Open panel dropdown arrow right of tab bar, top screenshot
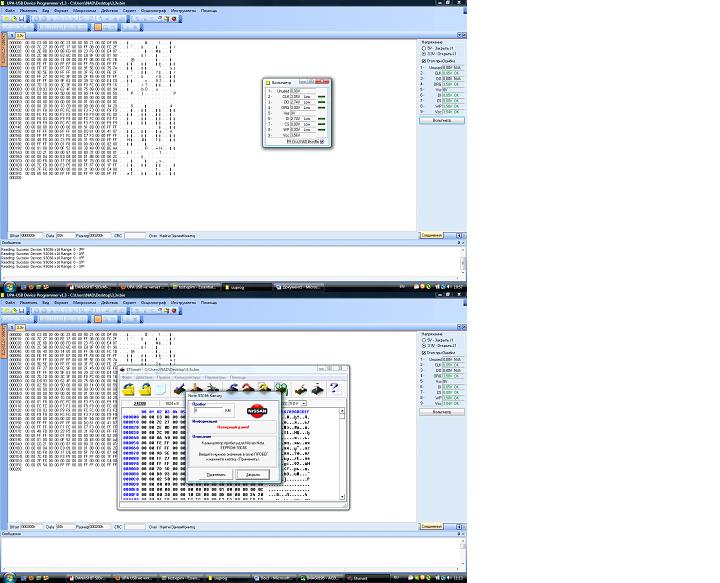720x583 pixels. pos(459,35)
